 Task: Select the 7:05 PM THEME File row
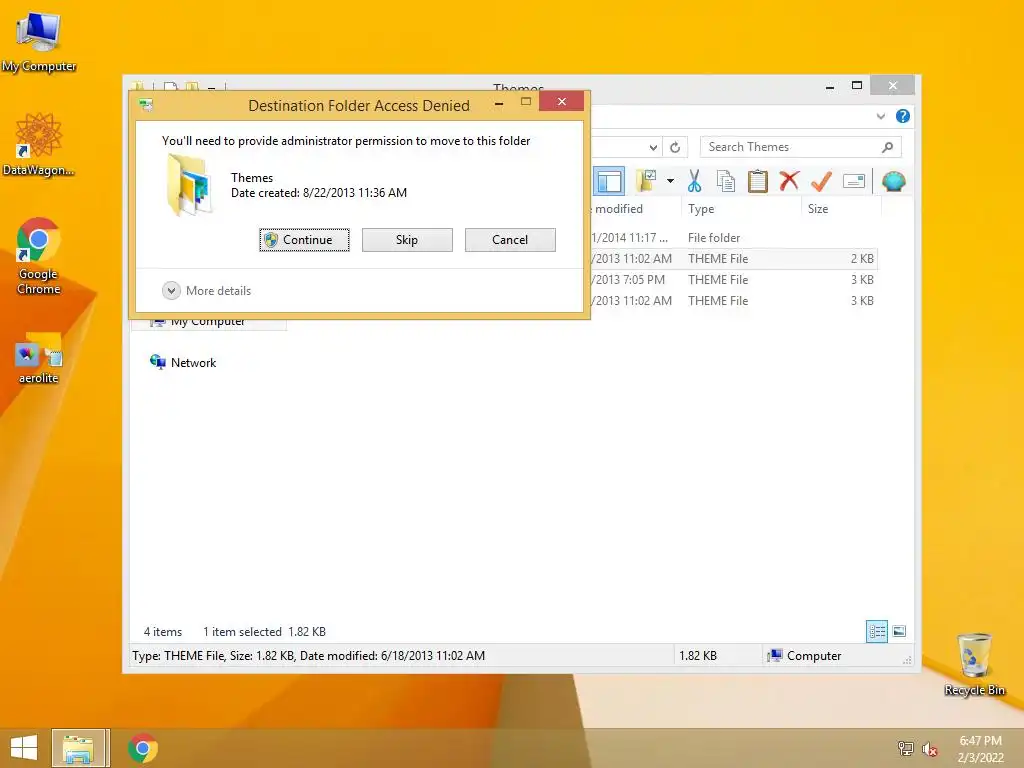pos(733,280)
